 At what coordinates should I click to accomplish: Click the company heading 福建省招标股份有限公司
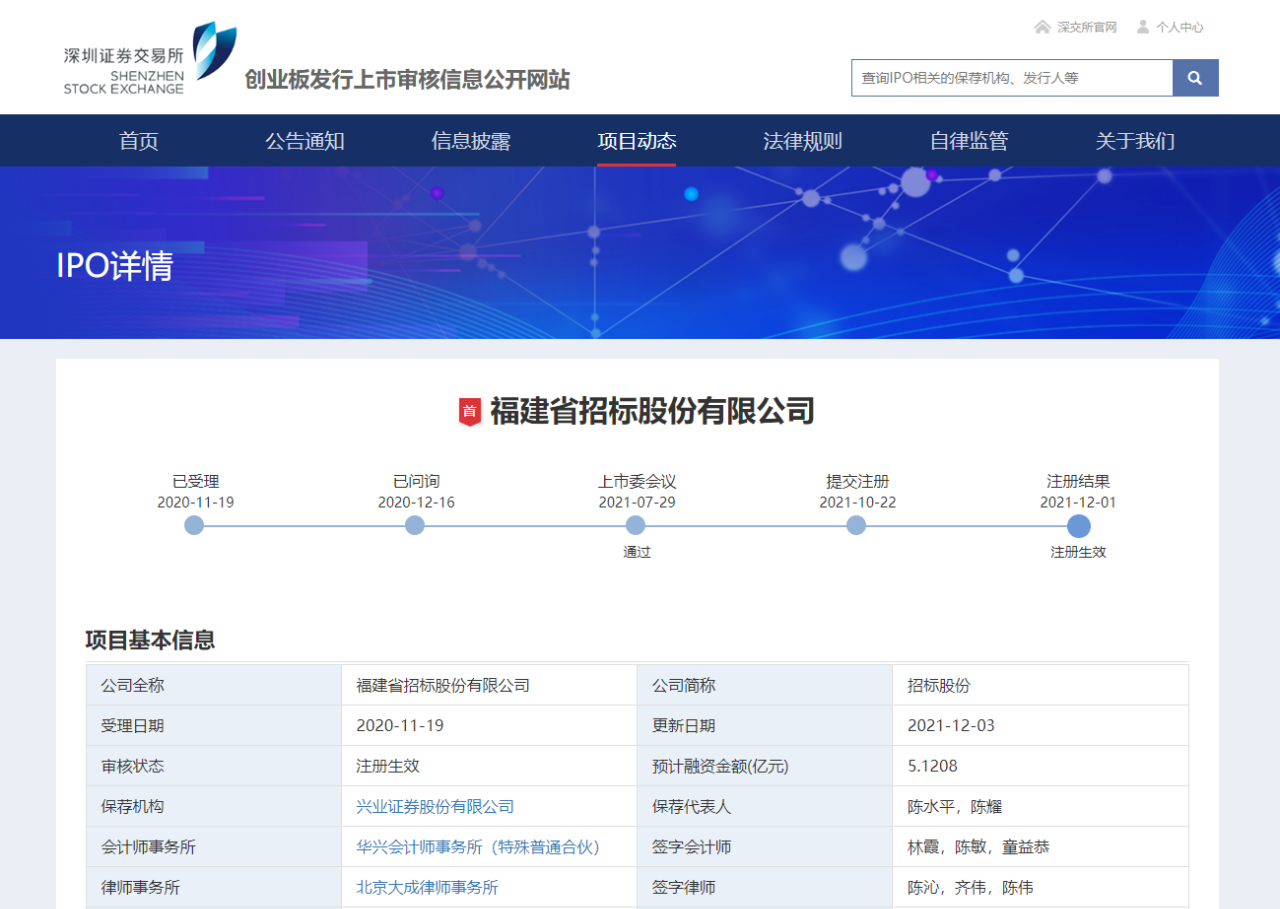coord(652,411)
